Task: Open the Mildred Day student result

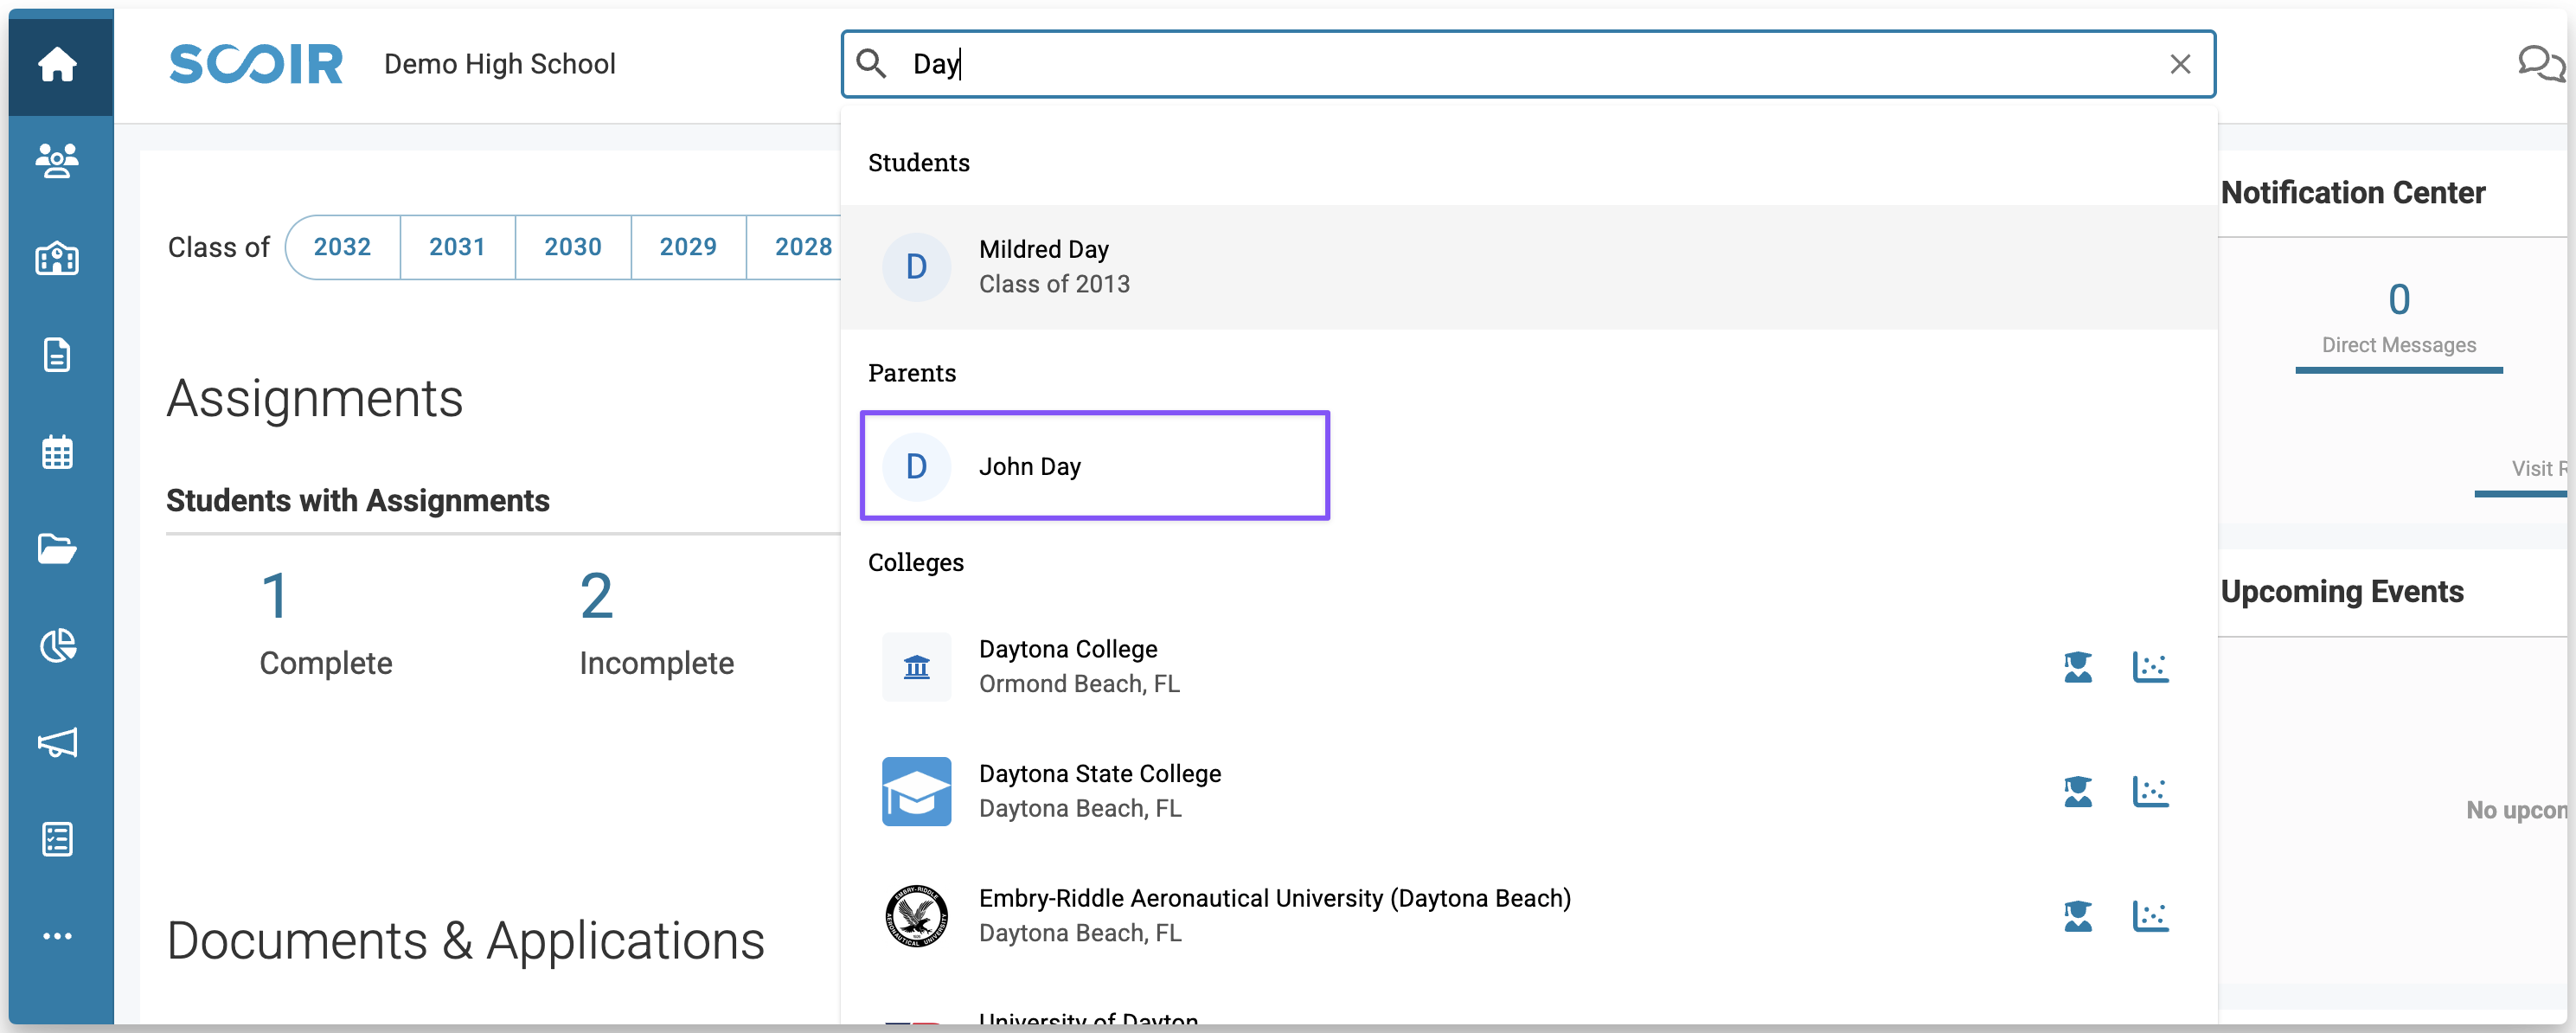Action: click(x=1044, y=266)
